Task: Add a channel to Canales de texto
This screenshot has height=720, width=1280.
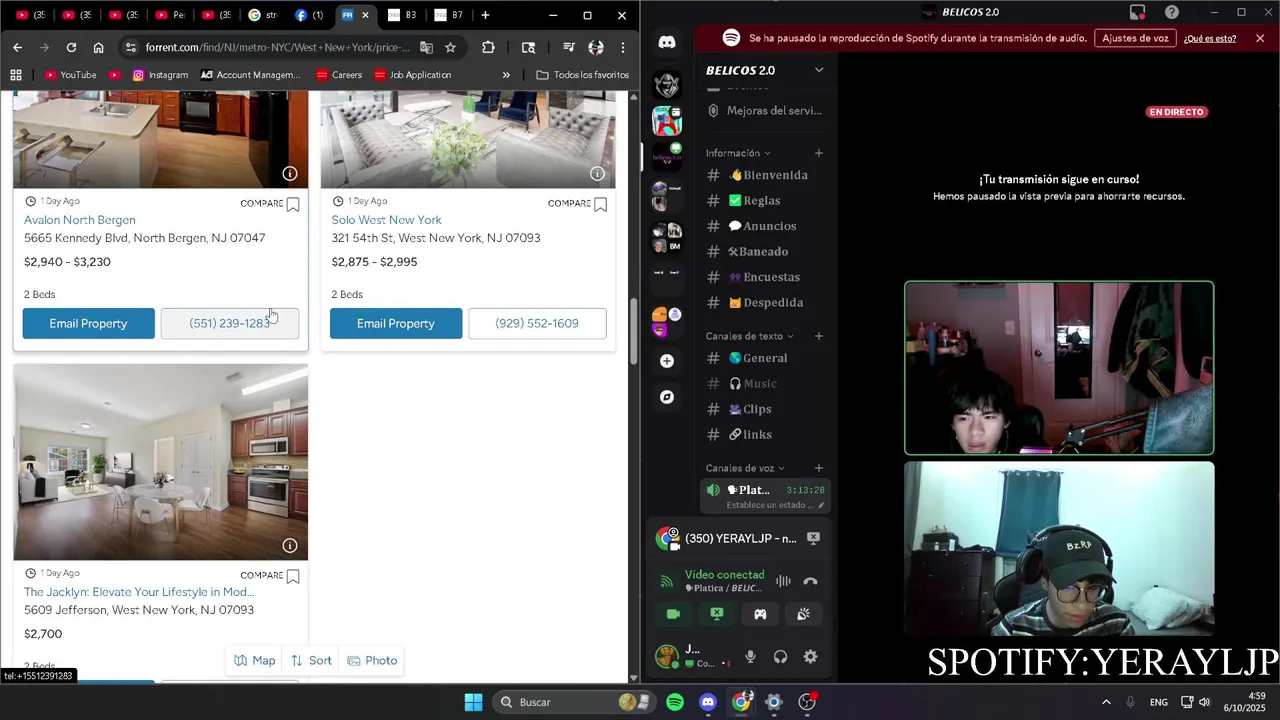Action: click(819, 336)
